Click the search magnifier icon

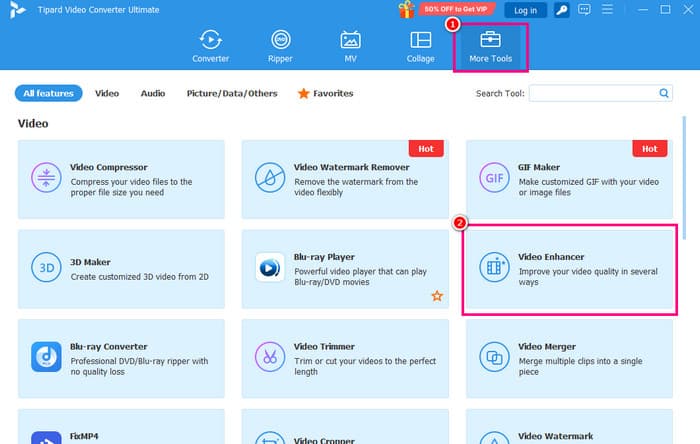[x=664, y=93]
